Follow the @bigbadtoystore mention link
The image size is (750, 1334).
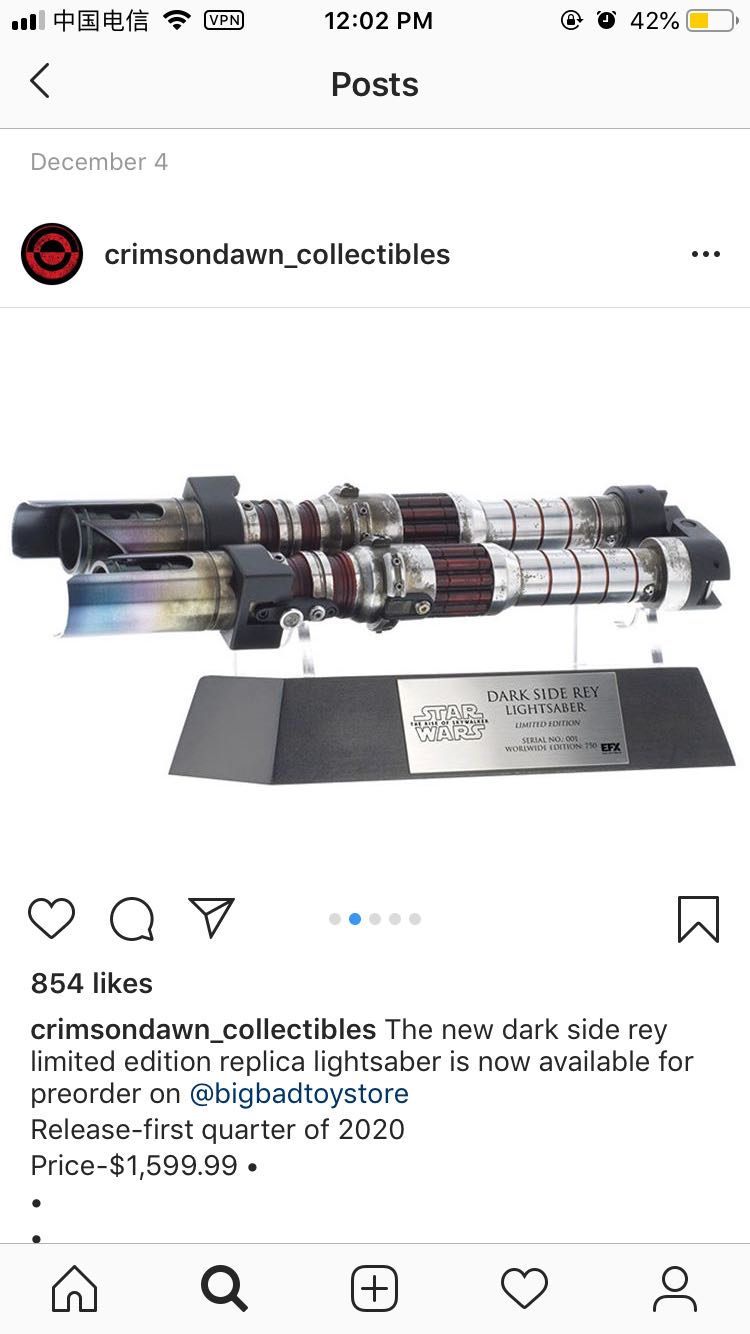tap(299, 1094)
